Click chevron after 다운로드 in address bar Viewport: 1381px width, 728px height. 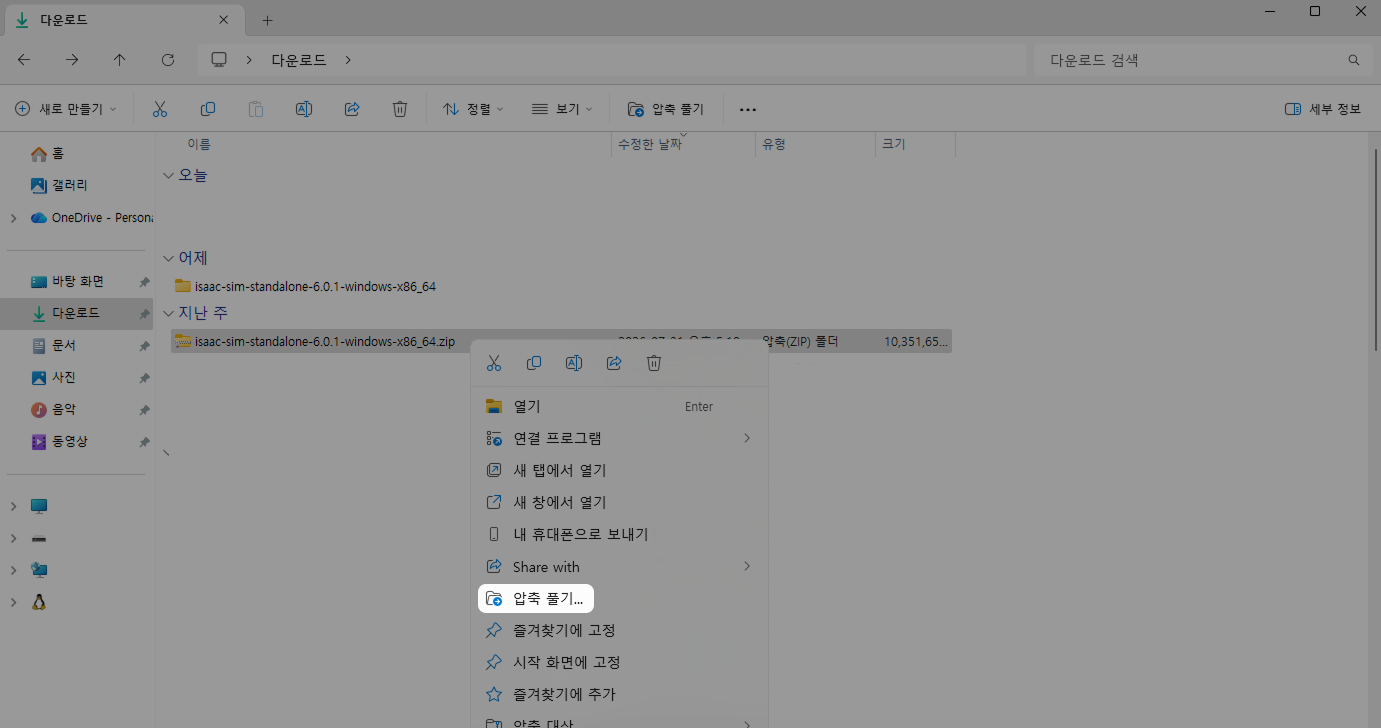click(x=348, y=60)
